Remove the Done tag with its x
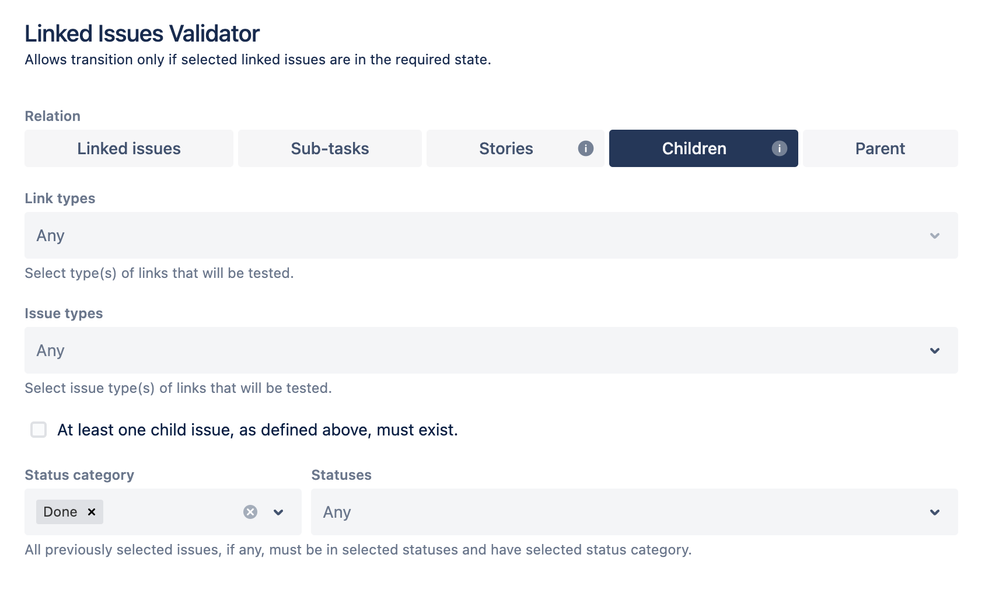Image resolution: width=999 pixels, height=592 pixels. (x=92, y=512)
